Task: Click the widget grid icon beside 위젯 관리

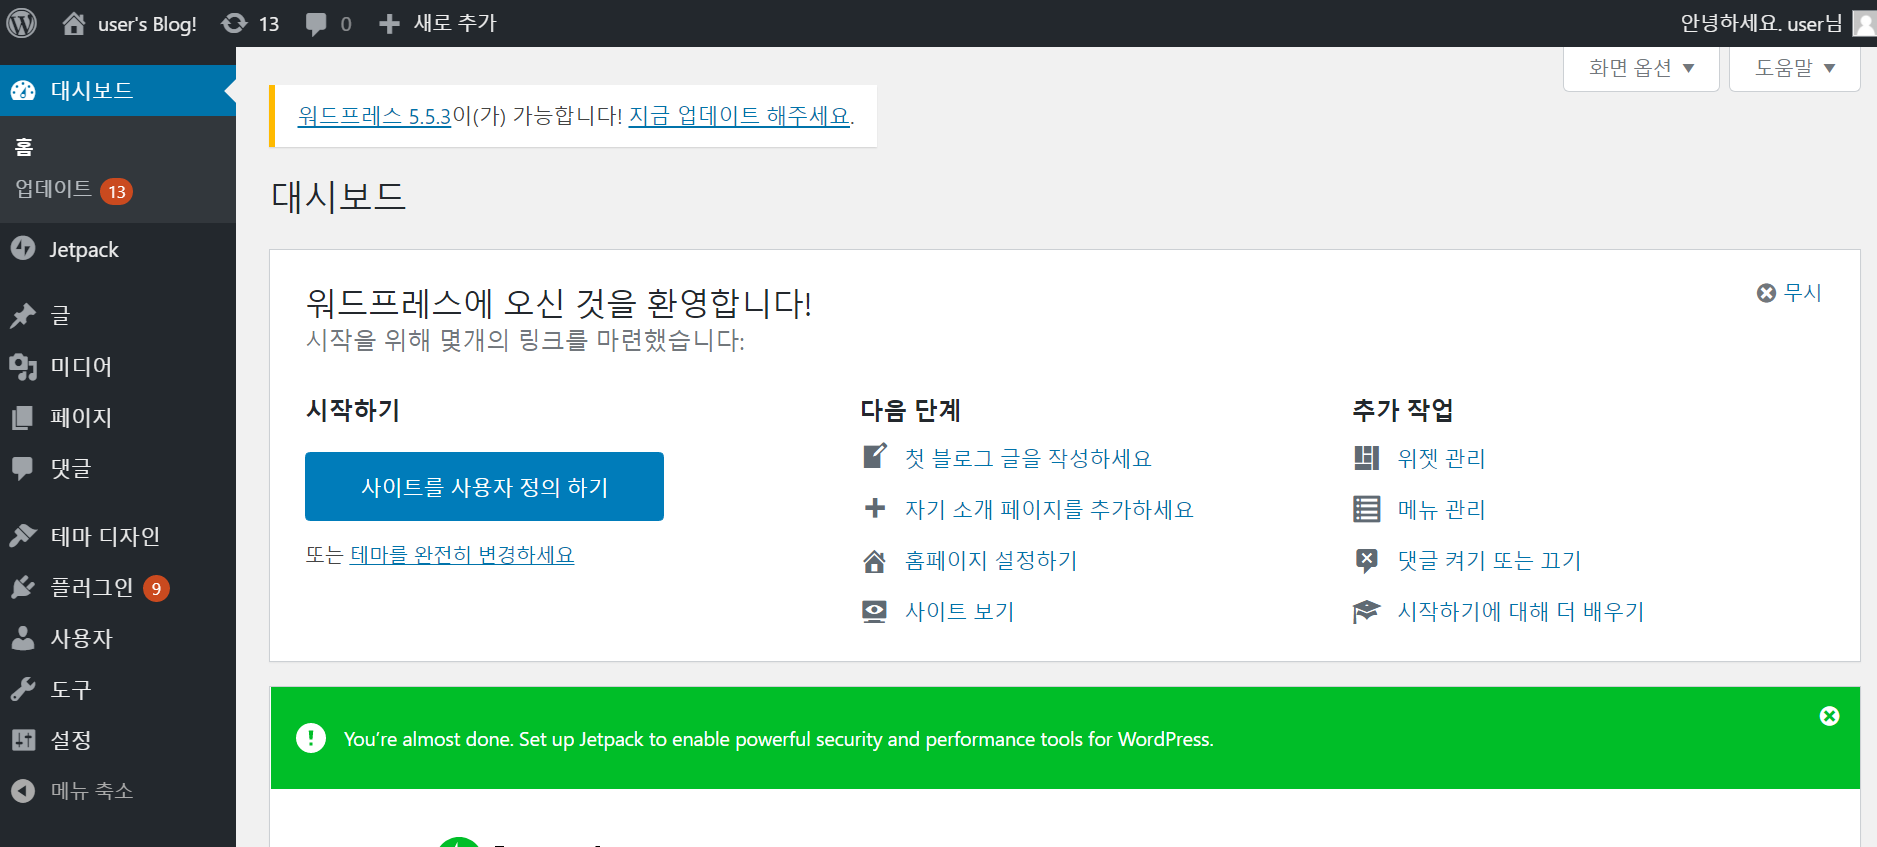Action: [1366, 458]
